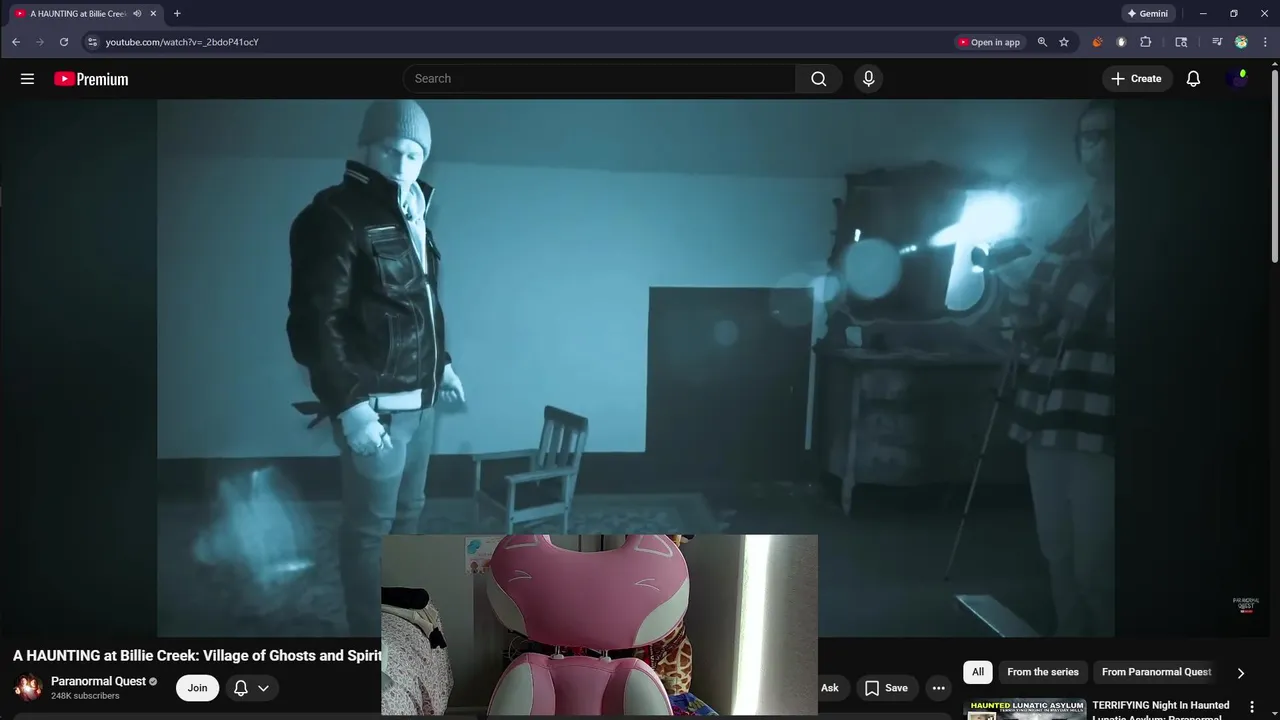This screenshot has width=1280, height=720.
Task: Open Lunatic Asylum recommended video thumbnail
Action: click(x=1024, y=709)
